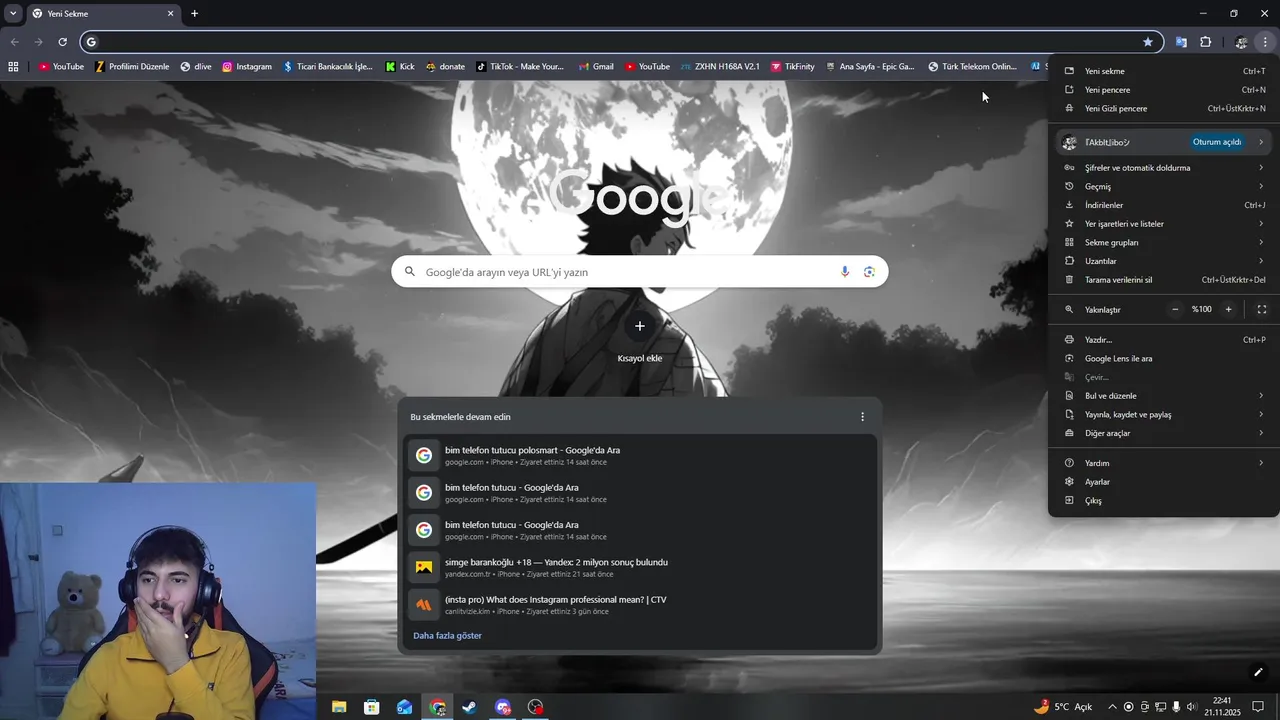Search by image with Google Lens icon
Viewport: 1280px width, 720px height.
pyautogui.click(x=869, y=272)
